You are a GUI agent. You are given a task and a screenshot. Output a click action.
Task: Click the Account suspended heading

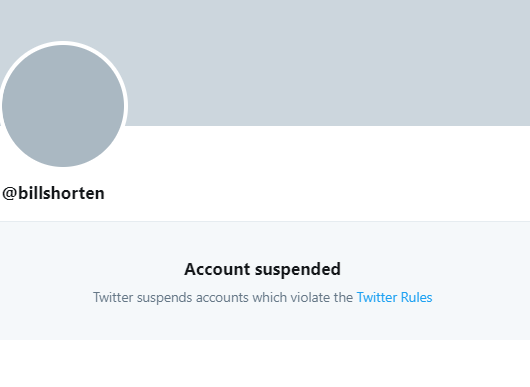tap(262, 269)
